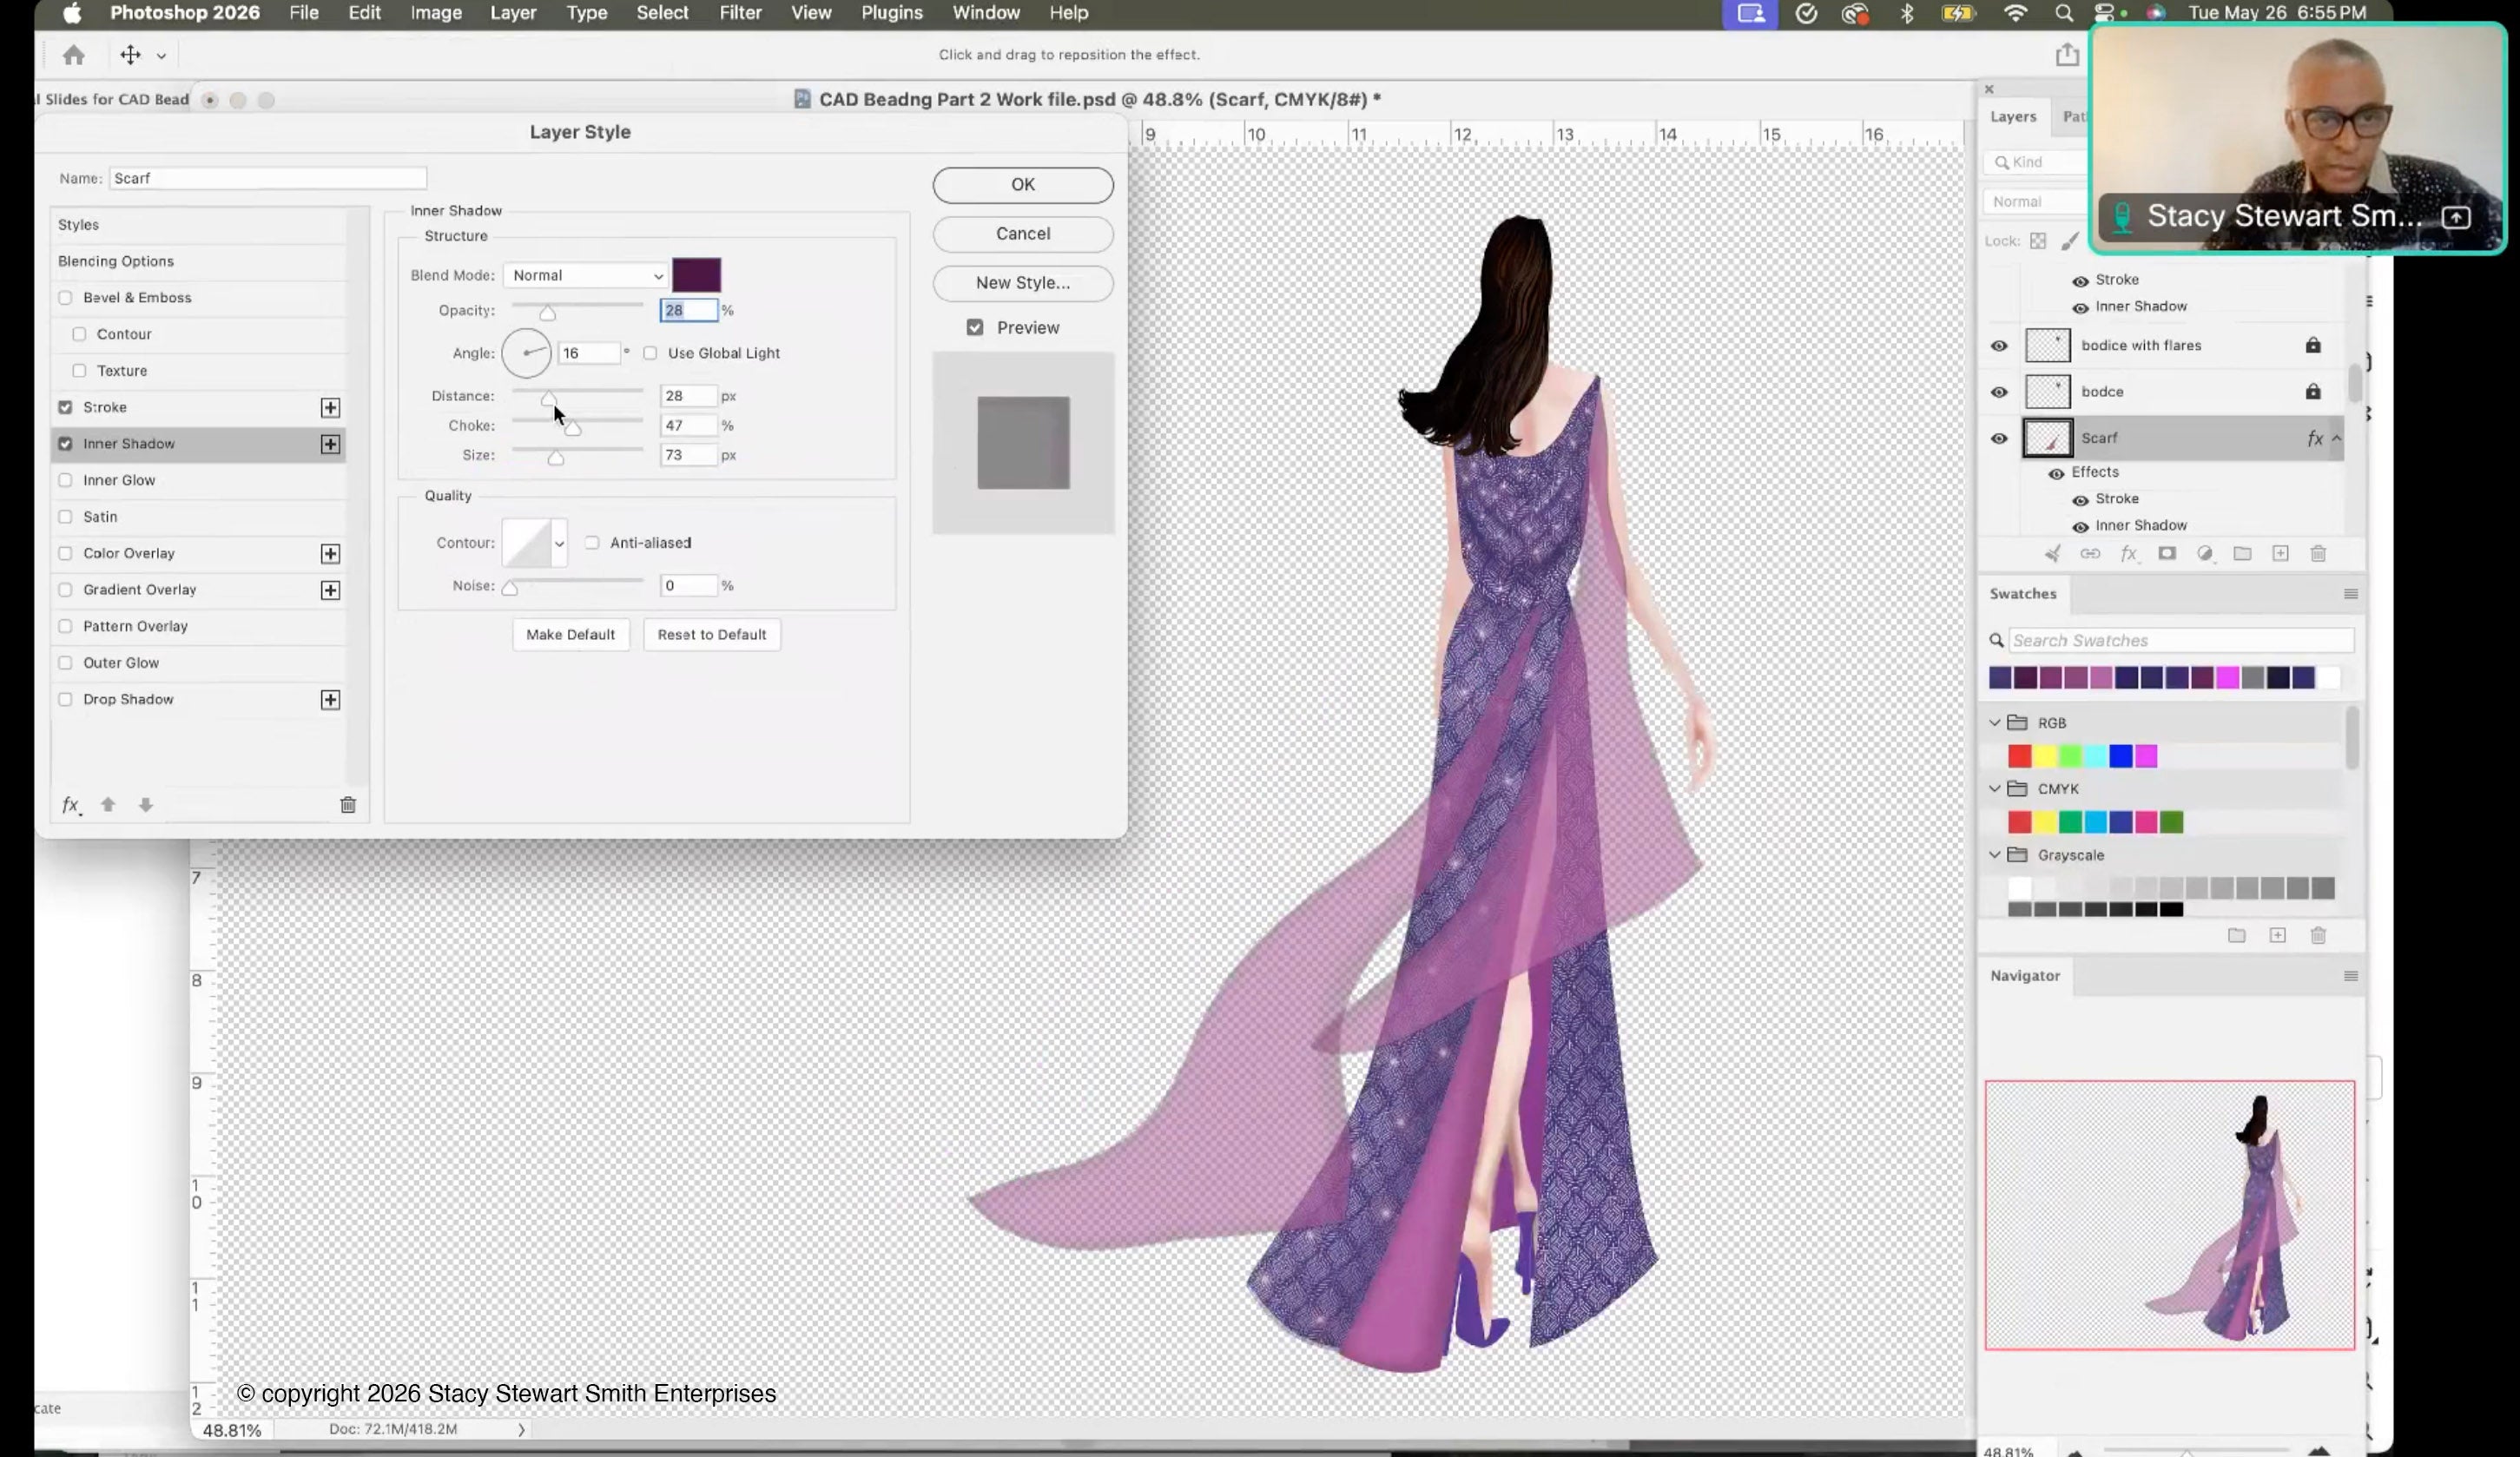
Task: Collapse the CMYK swatch group
Action: [x=1995, y=789]
